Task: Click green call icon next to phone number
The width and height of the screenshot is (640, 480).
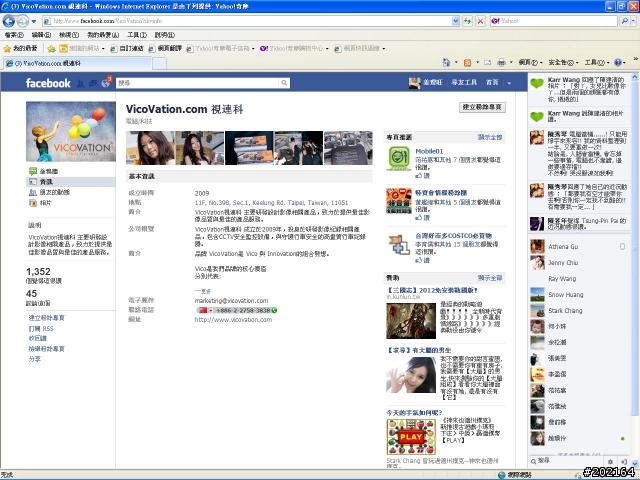Action: point(274,310)
